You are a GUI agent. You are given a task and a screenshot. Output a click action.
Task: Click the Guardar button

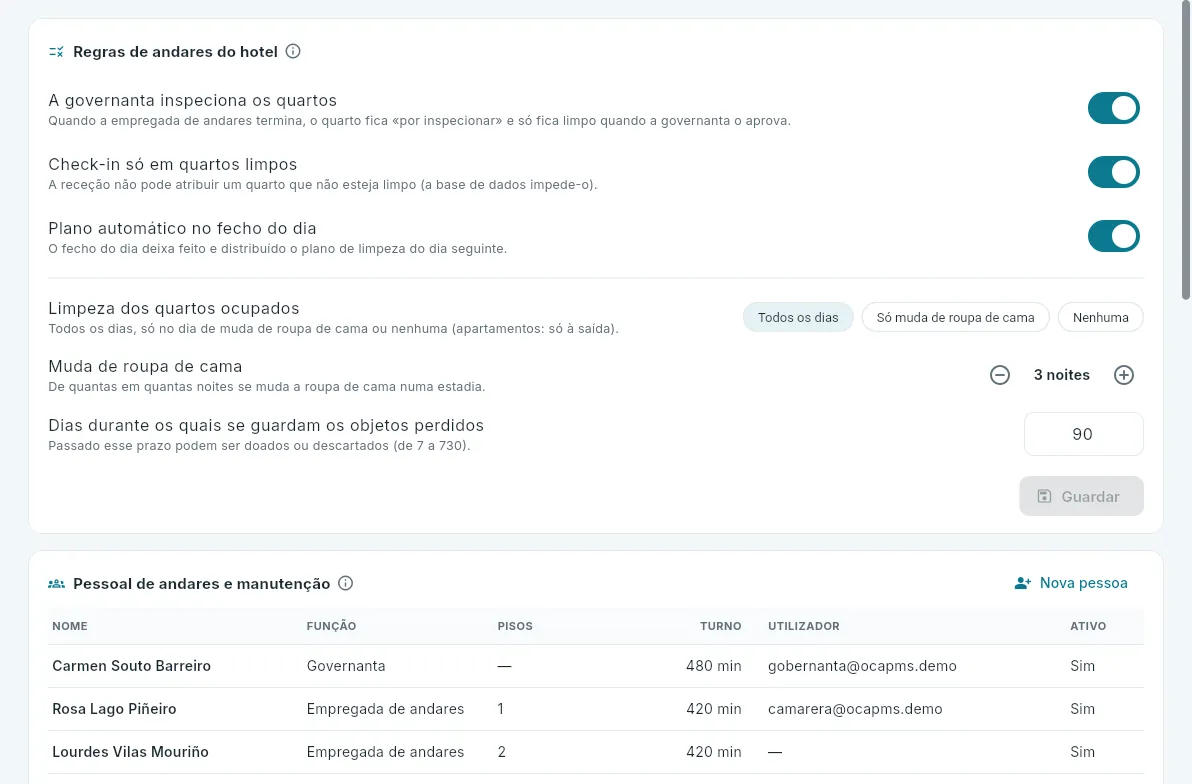1081,497
